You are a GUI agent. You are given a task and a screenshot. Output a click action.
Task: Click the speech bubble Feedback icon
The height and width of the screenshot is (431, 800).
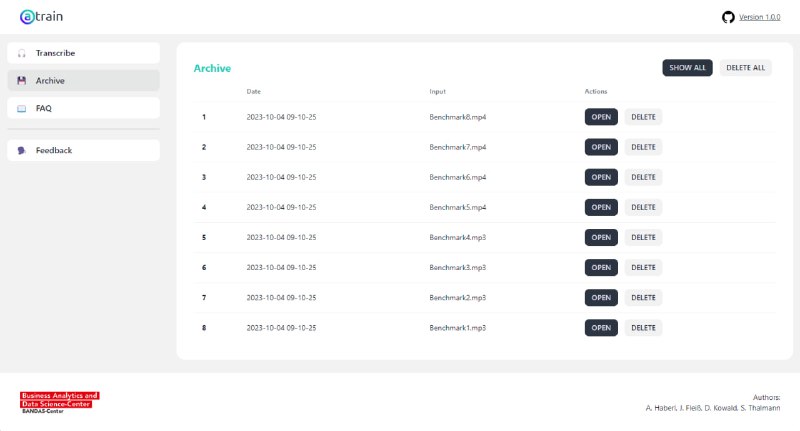[x=21, y=150]
